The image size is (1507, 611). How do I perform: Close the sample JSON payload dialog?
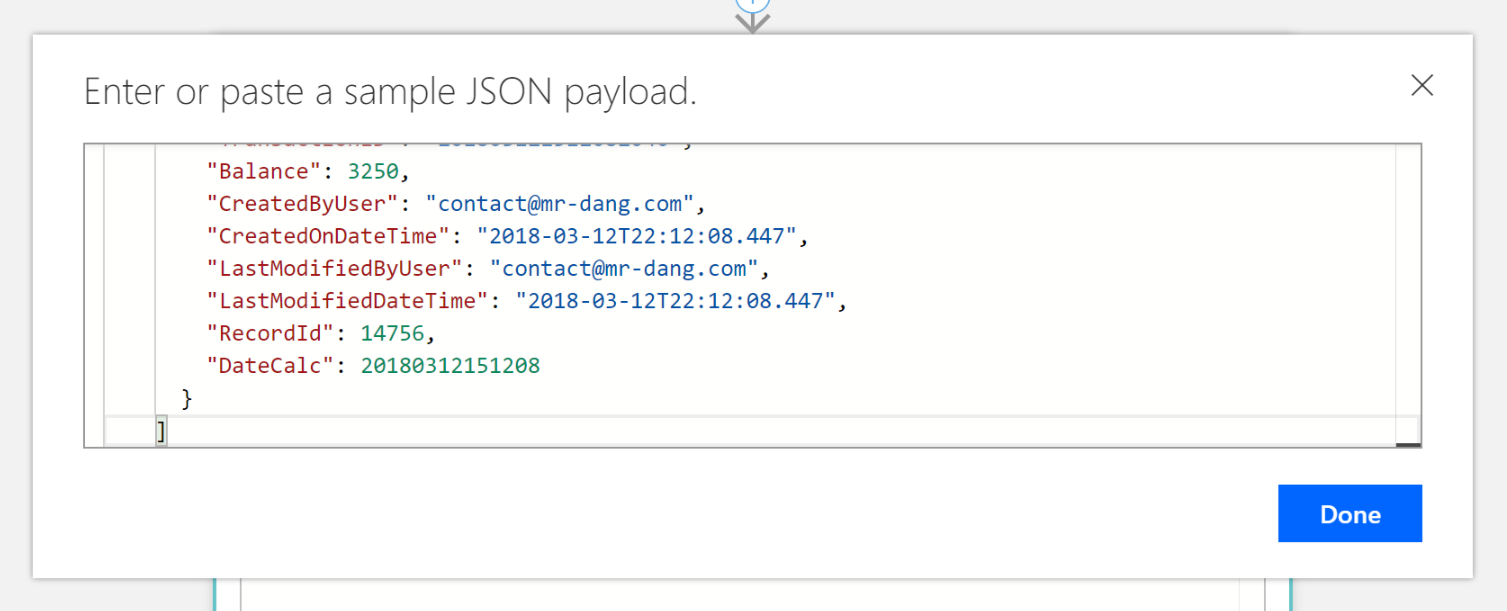(1421, 86)
